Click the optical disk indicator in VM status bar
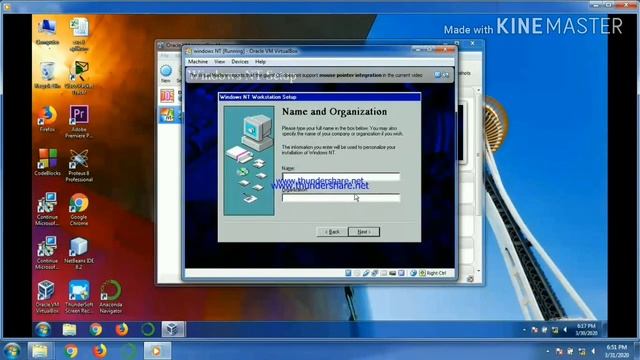The image size is (640, 360). tap(357, 273)
